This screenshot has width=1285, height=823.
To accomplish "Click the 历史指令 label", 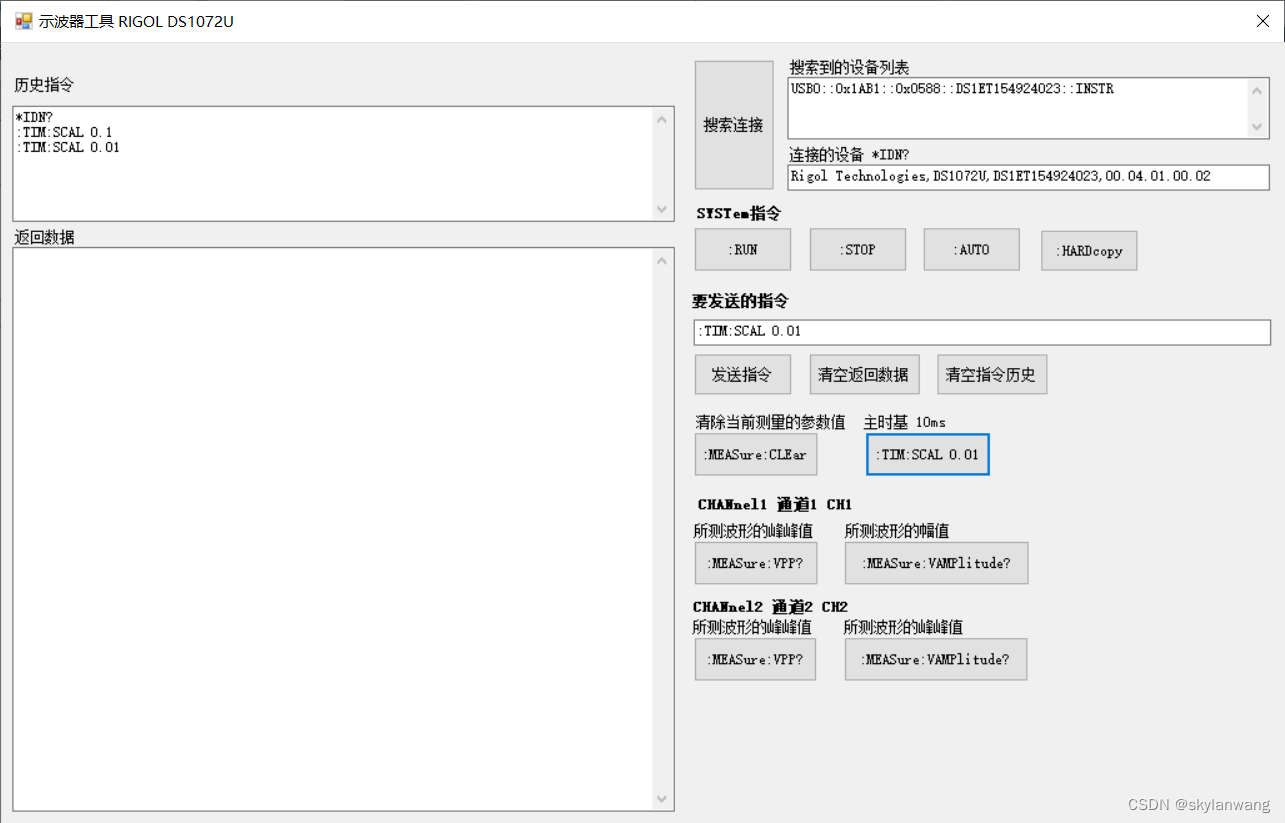I will [44, 85].
